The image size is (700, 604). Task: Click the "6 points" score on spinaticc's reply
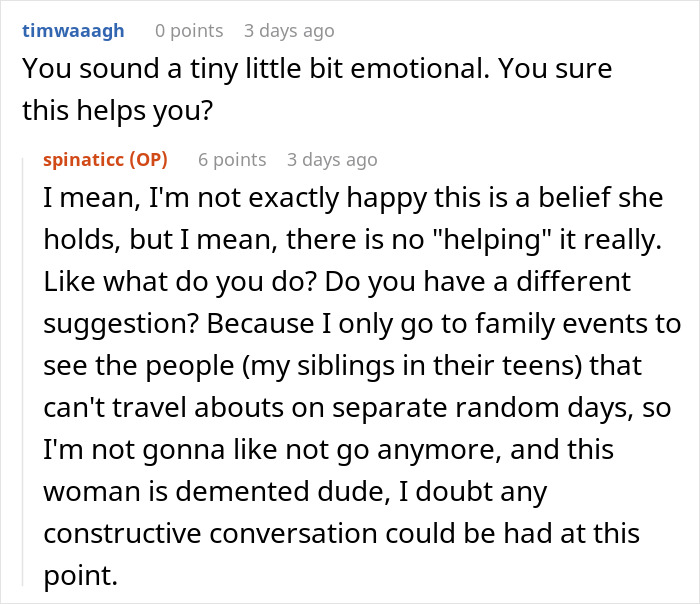tap(232, 160)
